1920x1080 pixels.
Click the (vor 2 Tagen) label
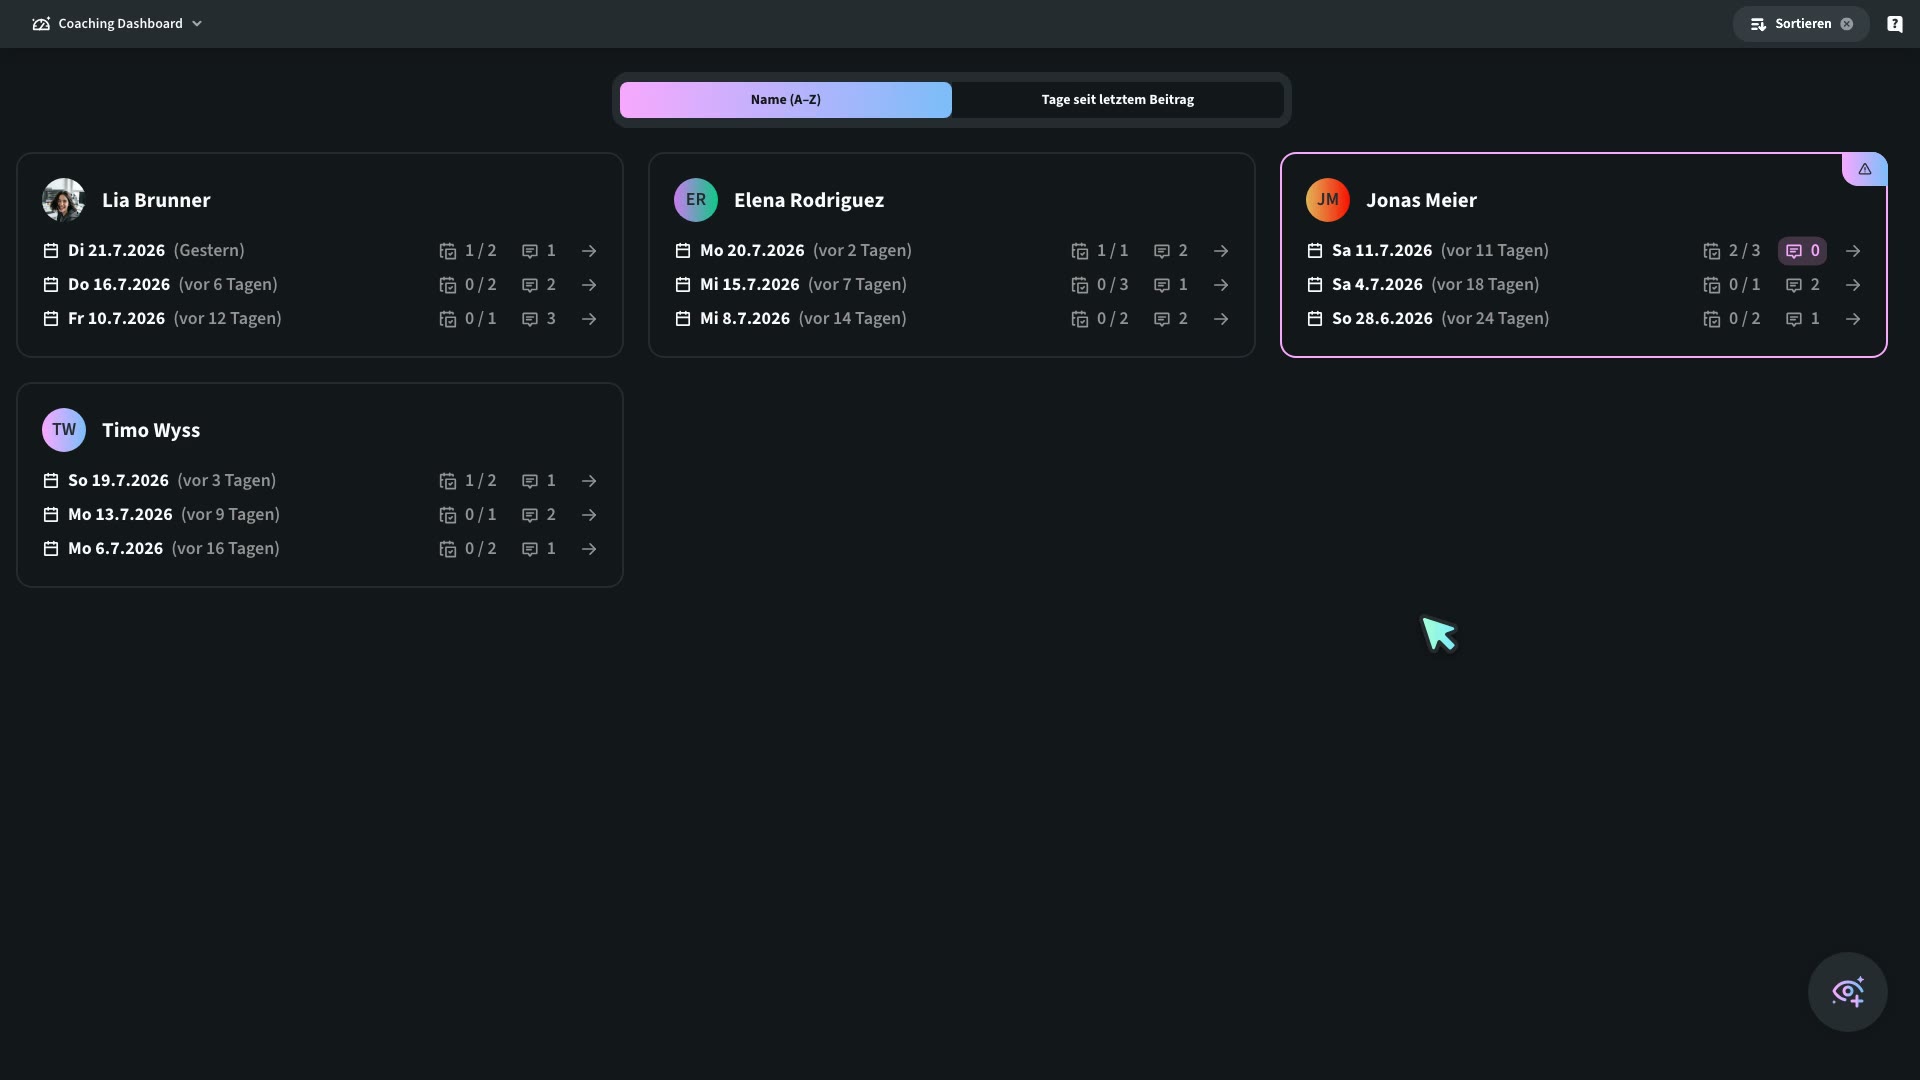click(x=862, y=251)
